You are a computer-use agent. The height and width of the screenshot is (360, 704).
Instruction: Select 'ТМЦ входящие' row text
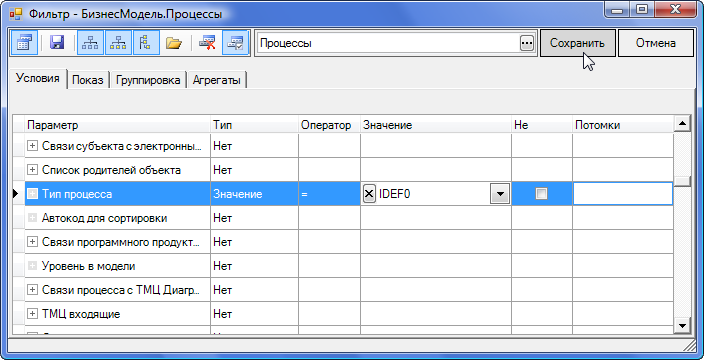81,314
